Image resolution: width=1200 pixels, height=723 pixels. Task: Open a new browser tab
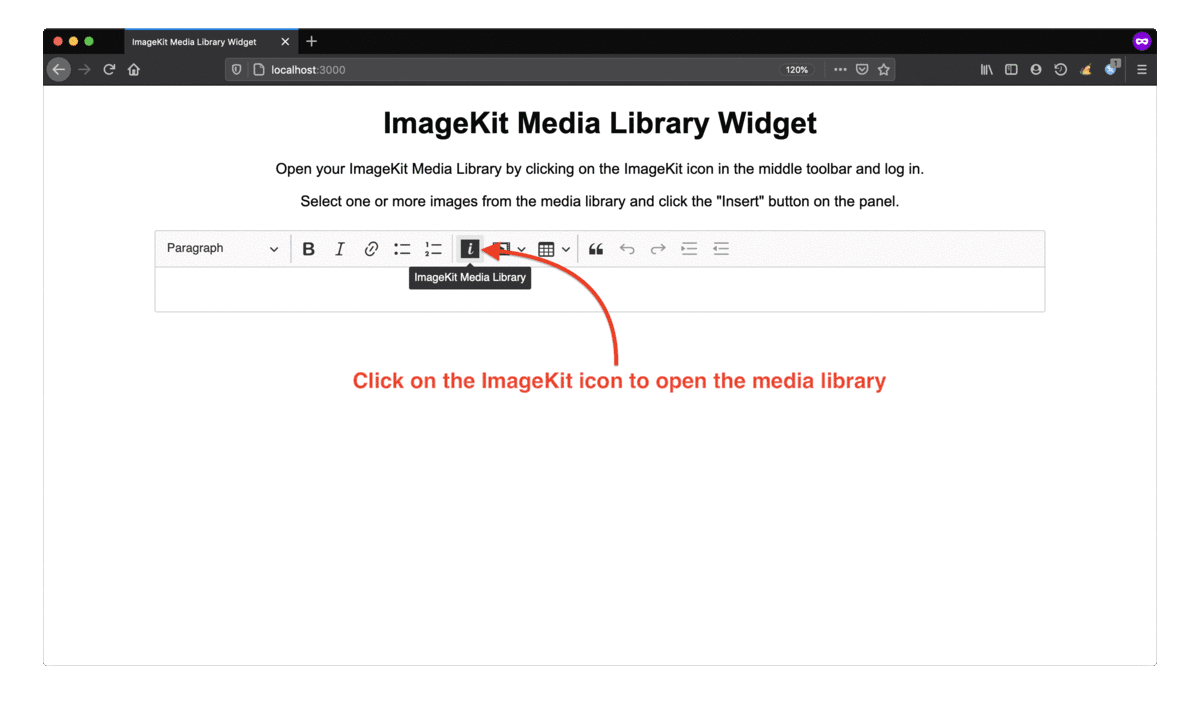point(312,41)
